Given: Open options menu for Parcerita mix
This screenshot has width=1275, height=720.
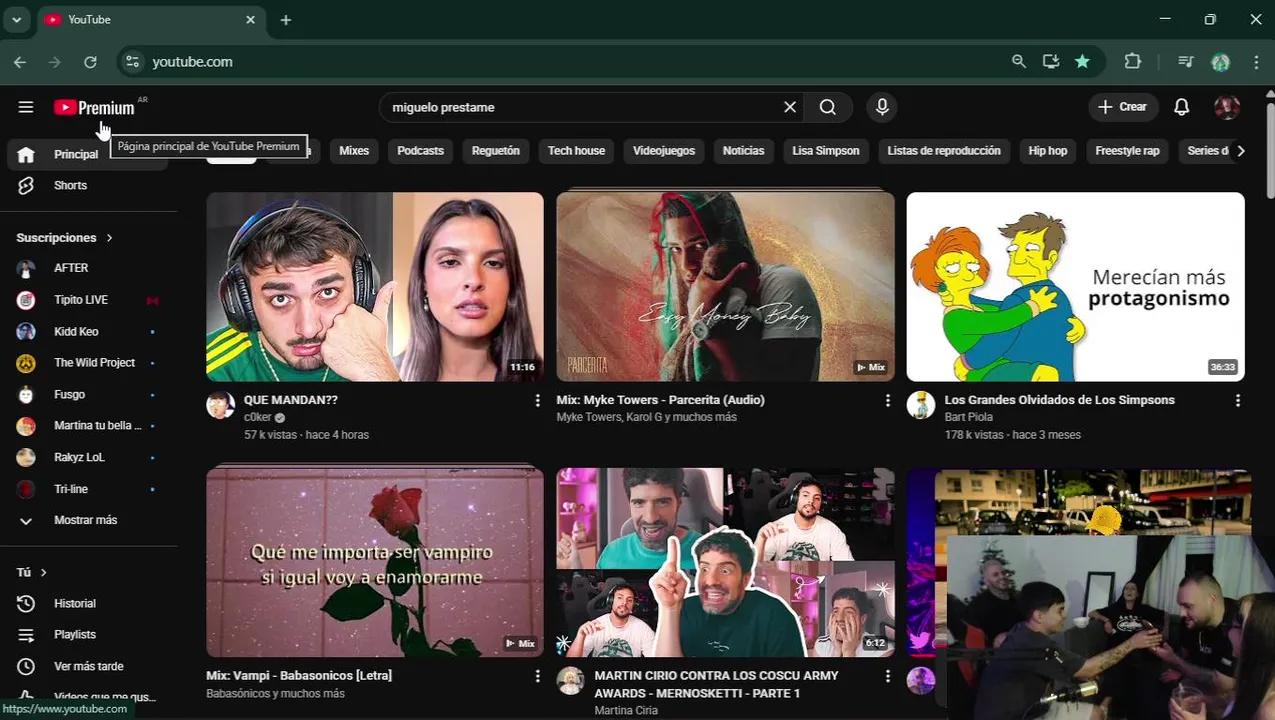Looking at the screenshot, I should [x=887, y=400].
